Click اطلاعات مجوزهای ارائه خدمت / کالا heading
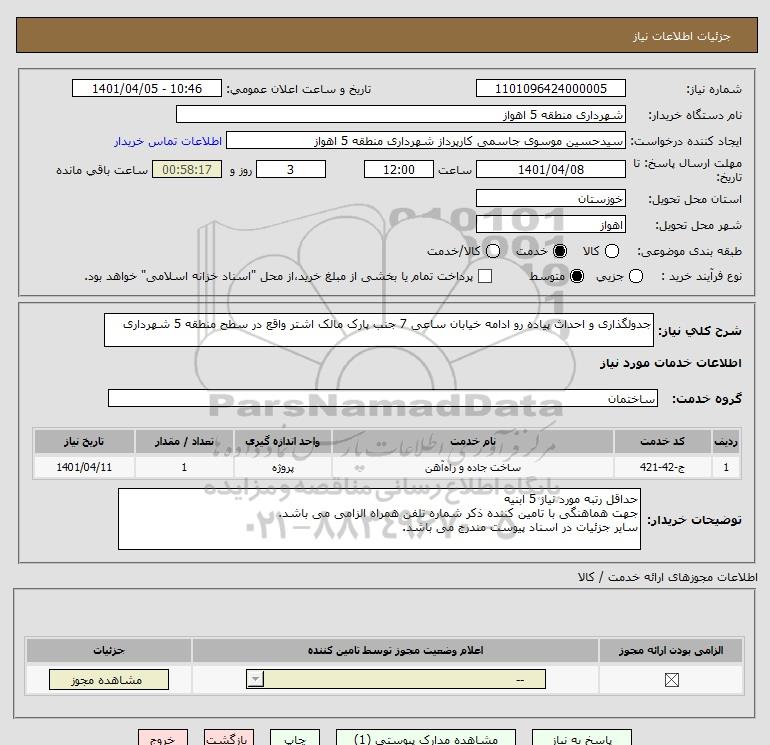The height and width of the screenshot is (745, 770). tap(667, 577)
